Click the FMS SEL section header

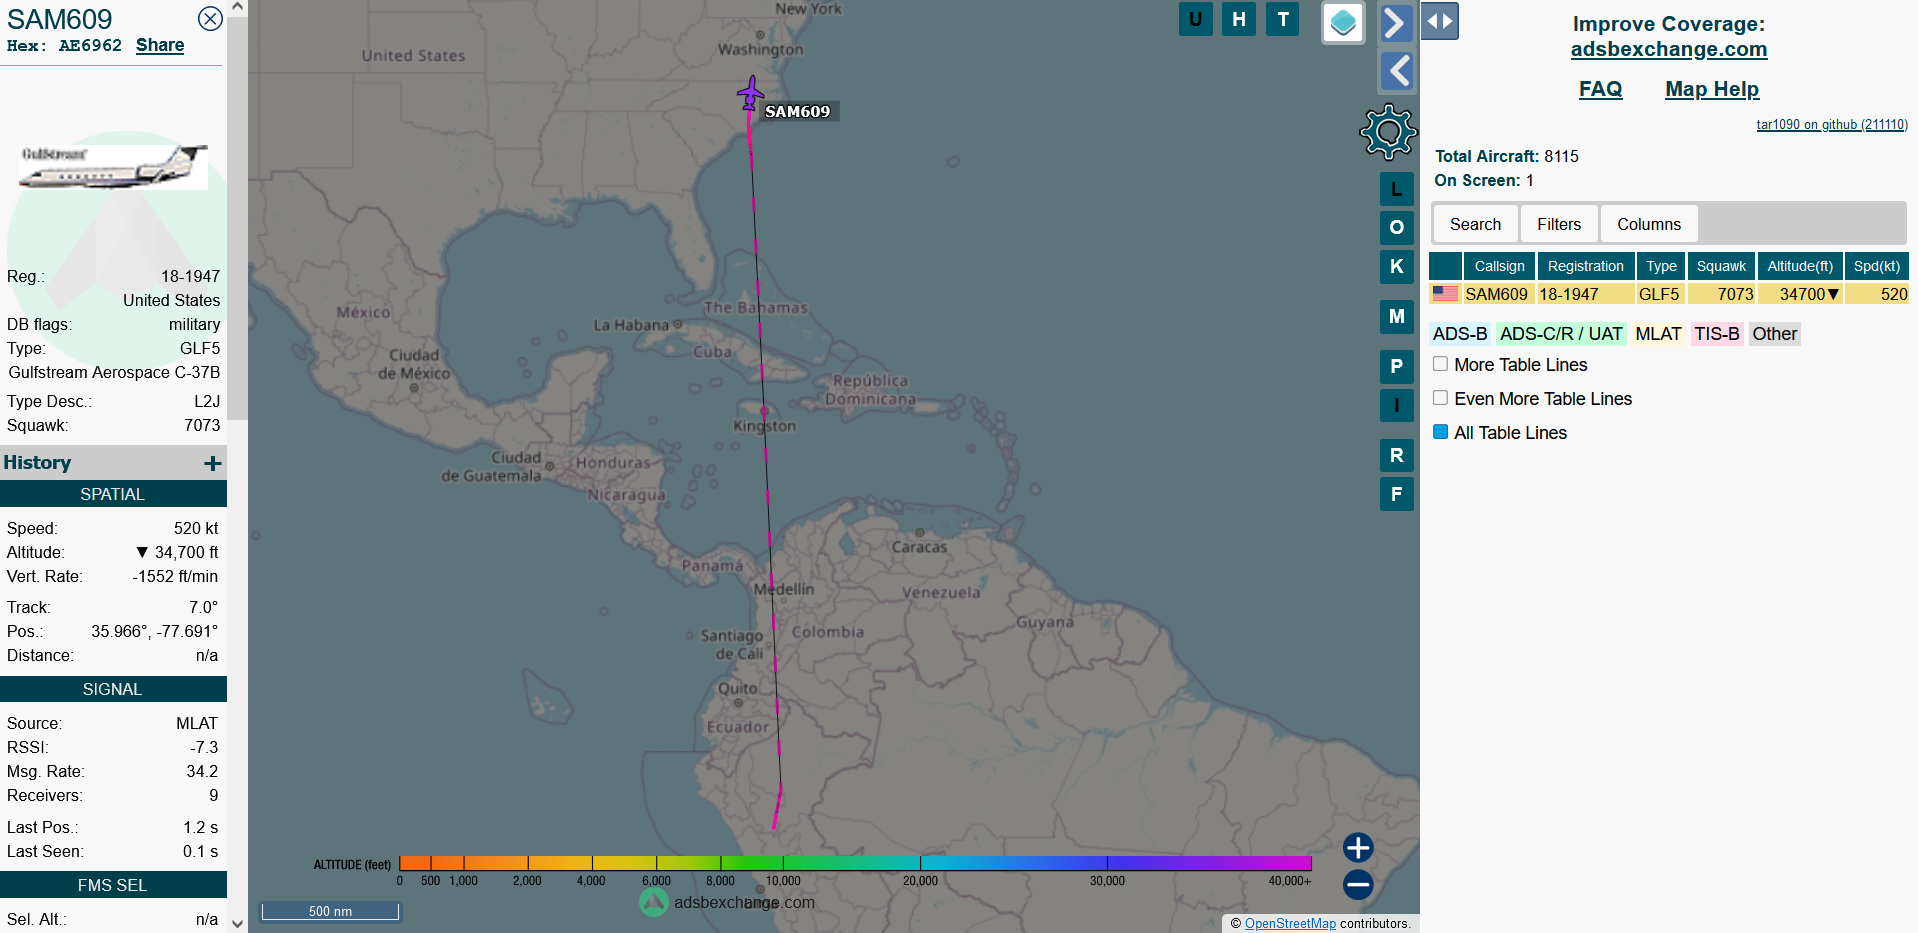113,885
